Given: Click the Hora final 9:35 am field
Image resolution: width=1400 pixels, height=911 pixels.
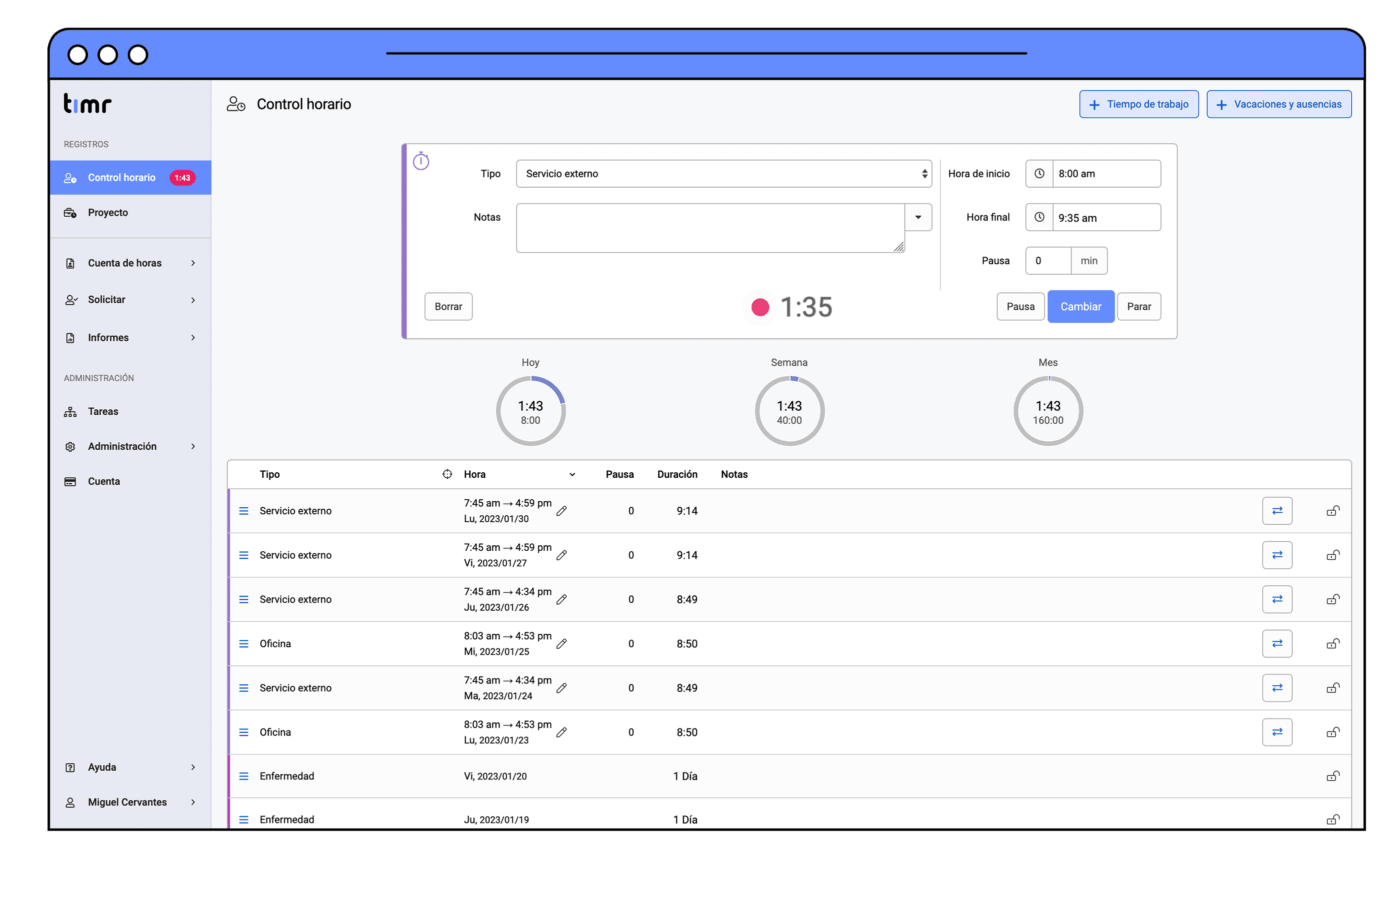Looking at the screenshot, I should click(1106, 217).
